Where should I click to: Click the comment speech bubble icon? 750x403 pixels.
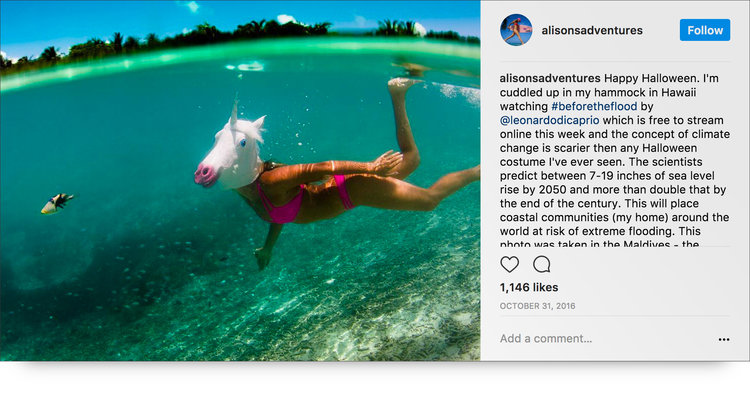[541, 264]
